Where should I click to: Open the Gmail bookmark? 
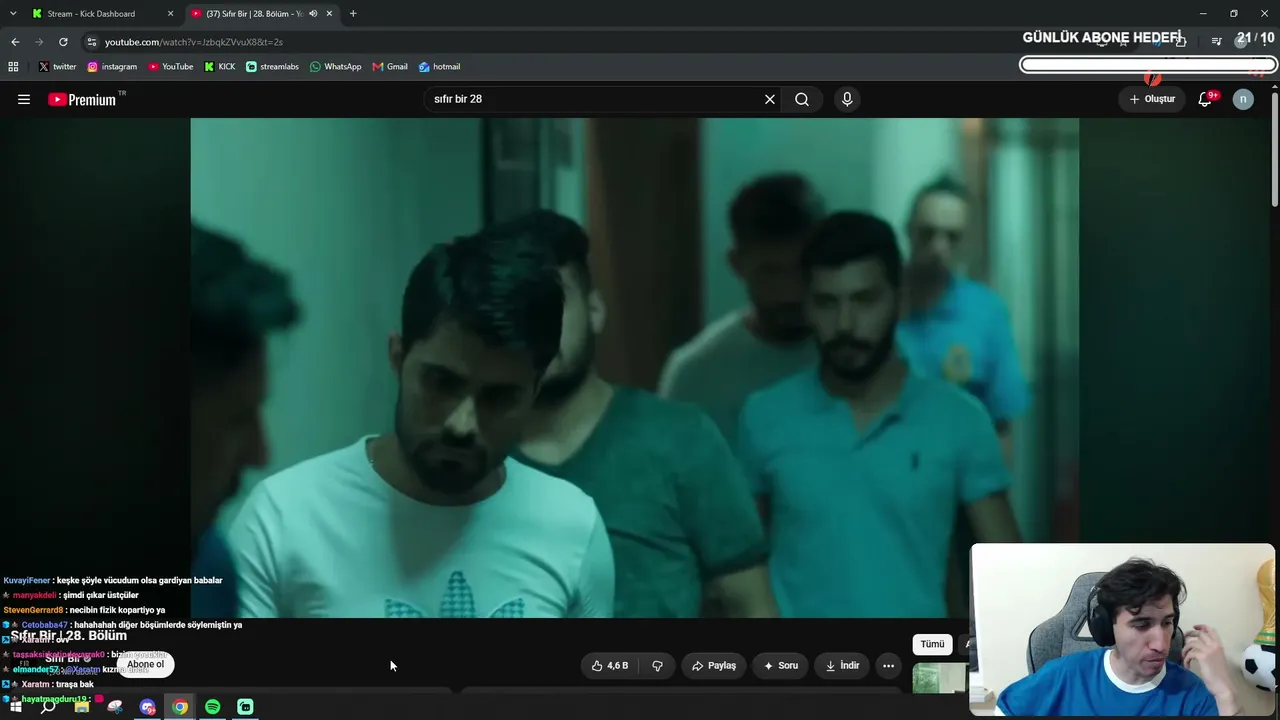coord(390,67)
